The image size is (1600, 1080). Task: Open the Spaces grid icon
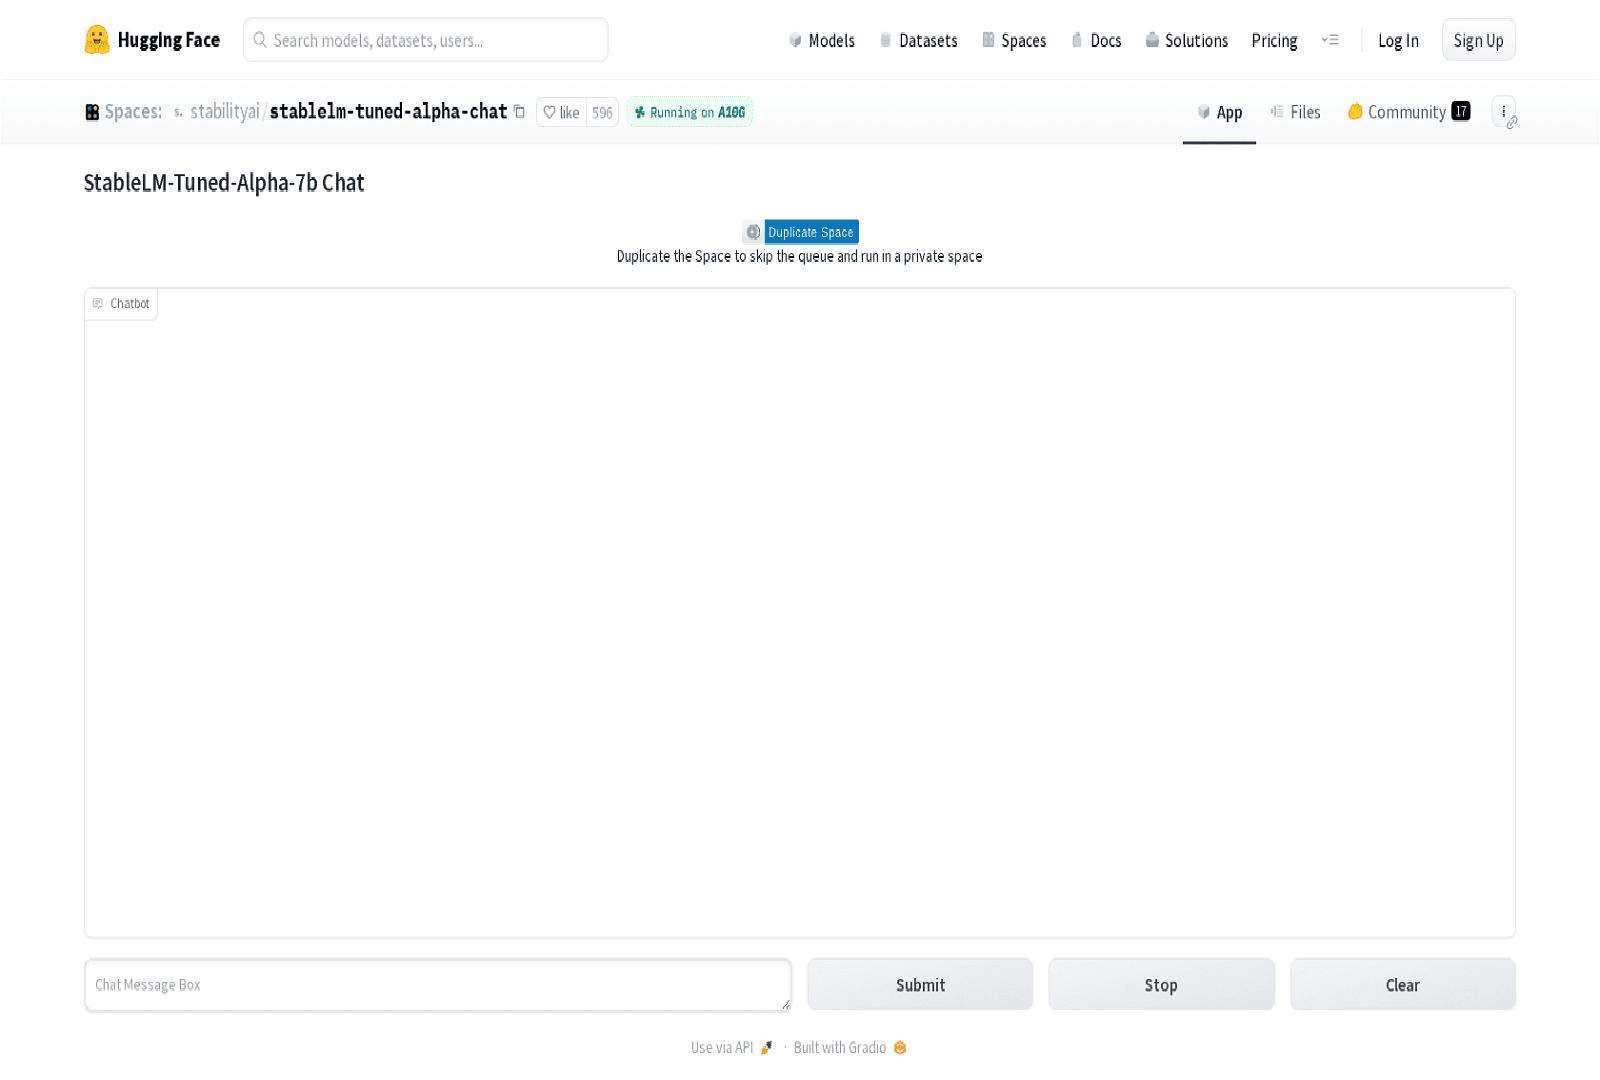[x=91, y=112]
